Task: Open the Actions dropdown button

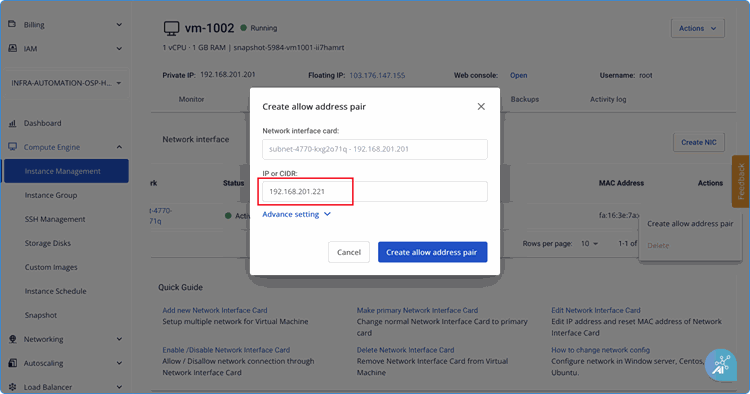Action: pos(697,28)
